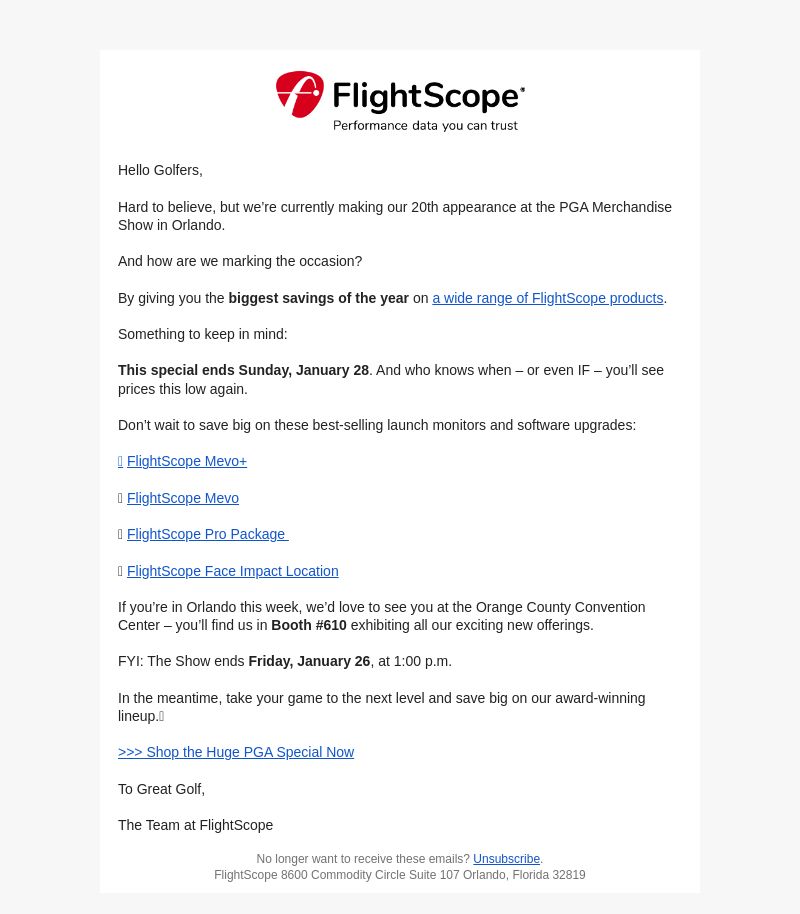Click the emoji glyph before FlightScope Mevo+
Screen dimensions: 800x914
coord(120,462)
